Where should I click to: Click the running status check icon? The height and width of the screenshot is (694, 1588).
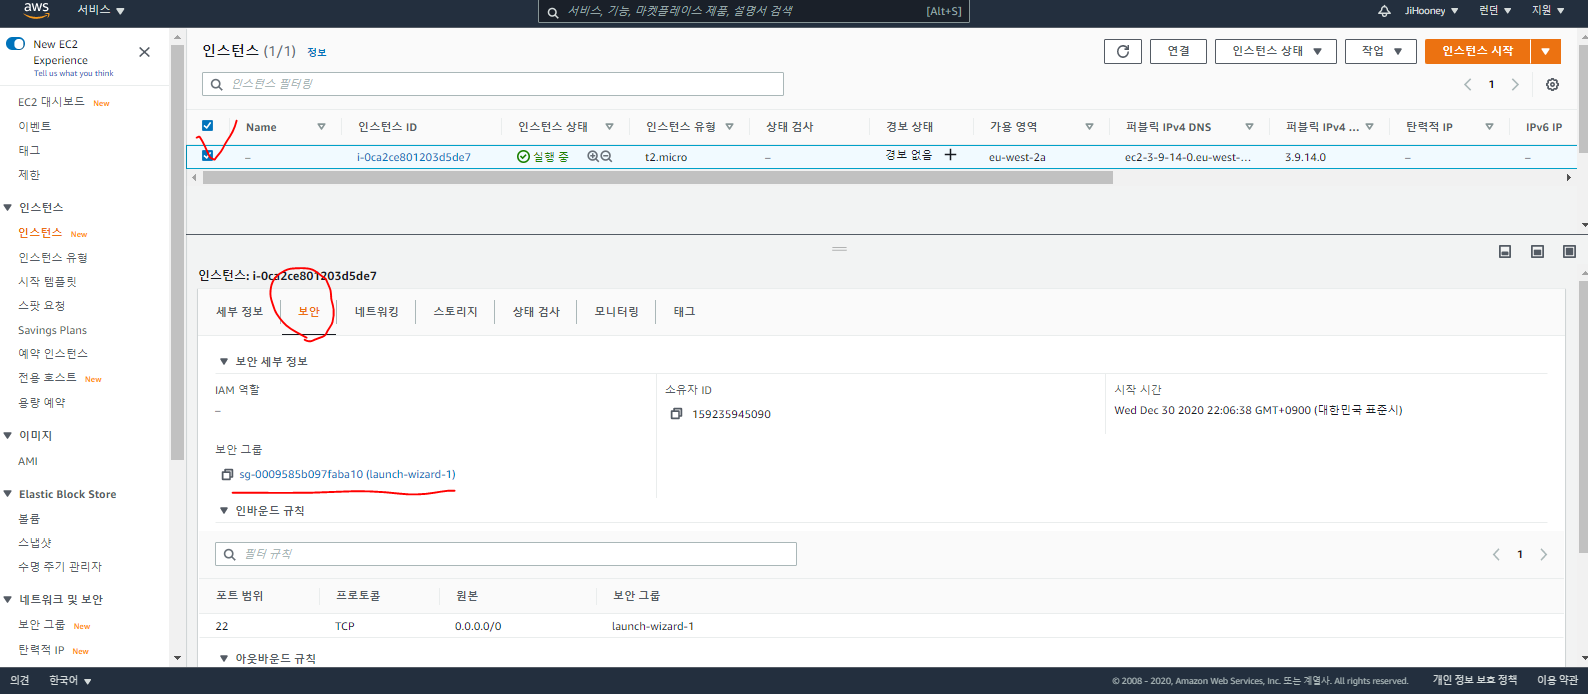523,157
